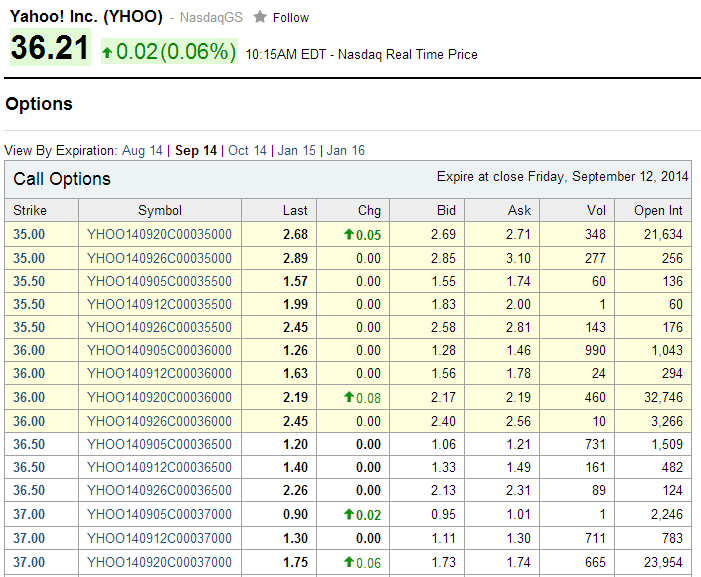Click the Symbol column header
Viewport: 701px width, 577px height.
point(160,210)
